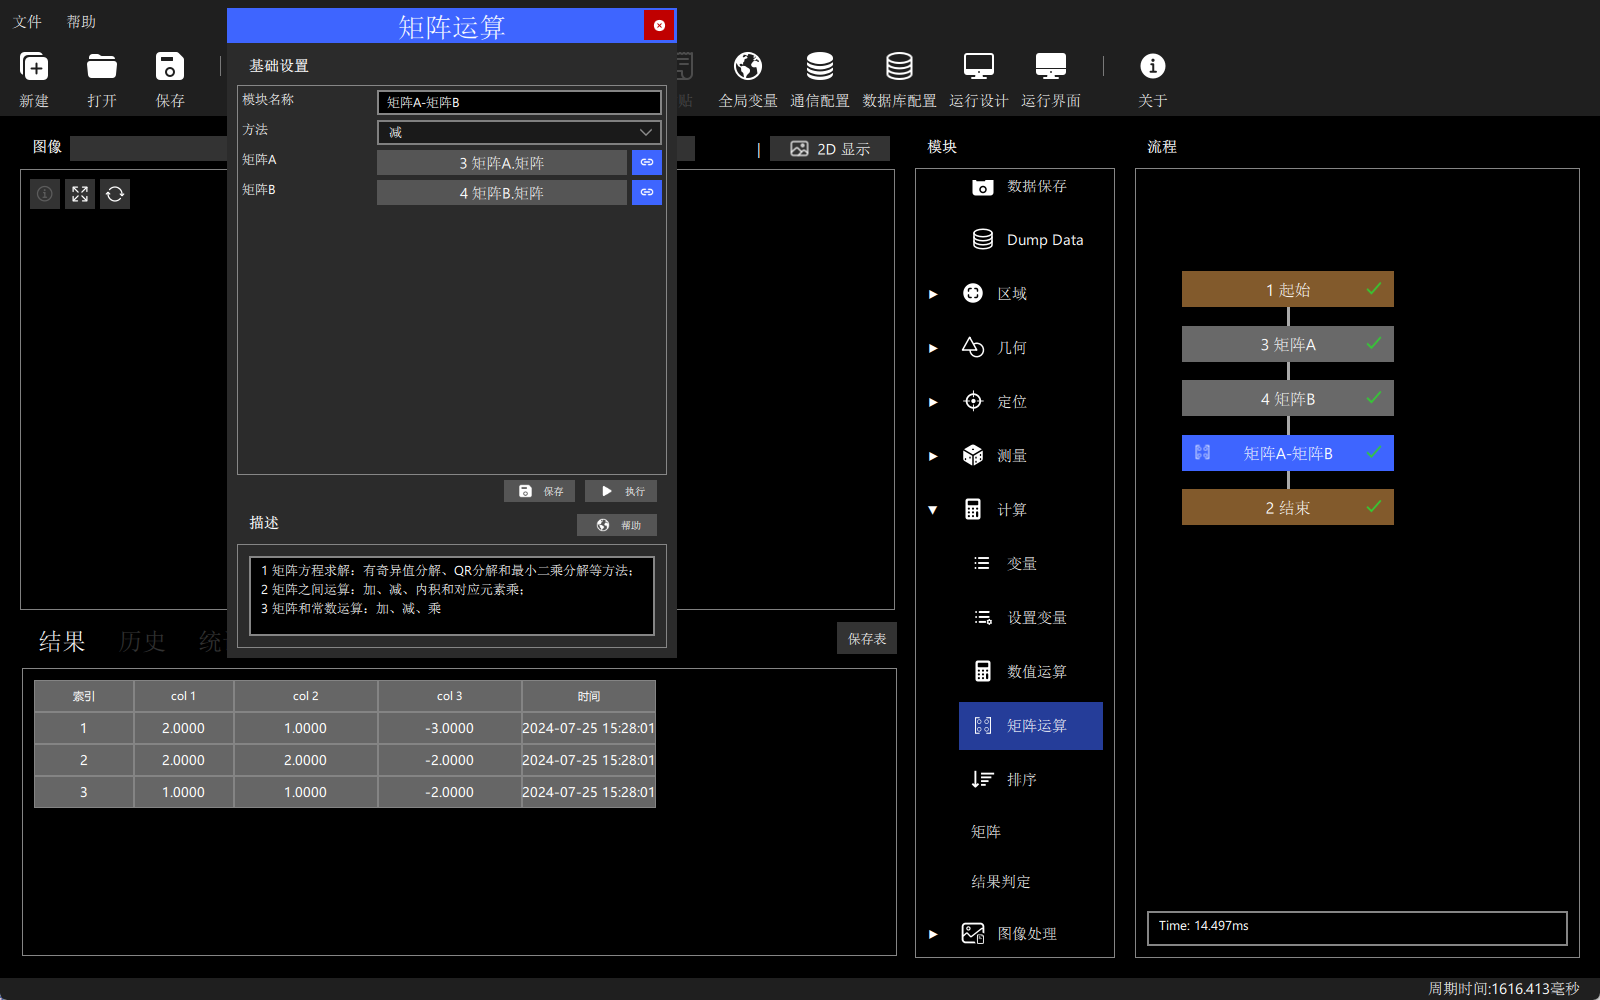Toggle the 2D 显示 display button
This screenshot has width=1600, height=1000.
click(830, 149)
